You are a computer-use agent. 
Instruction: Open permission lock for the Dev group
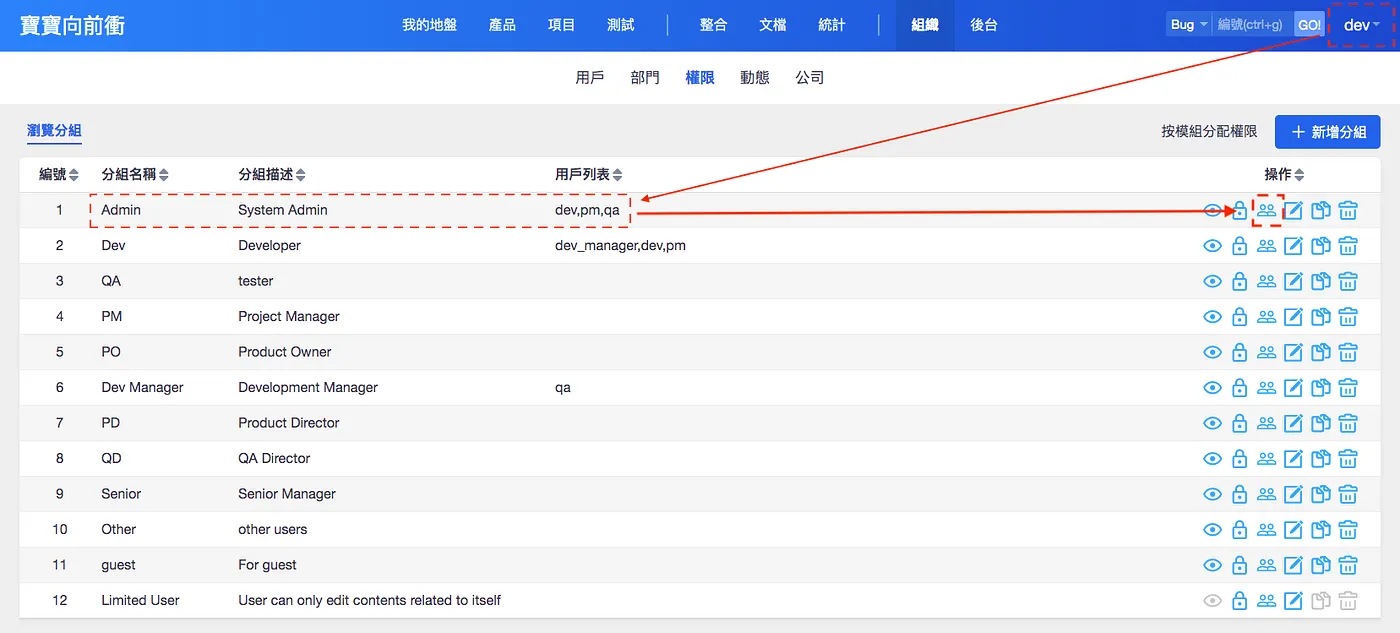click(x=1239, y=246)
